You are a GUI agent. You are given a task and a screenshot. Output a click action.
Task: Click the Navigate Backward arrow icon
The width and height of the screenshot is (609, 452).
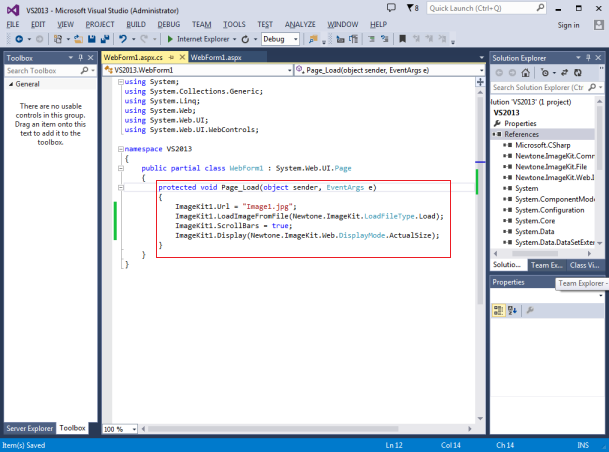(x=19, y=39)
